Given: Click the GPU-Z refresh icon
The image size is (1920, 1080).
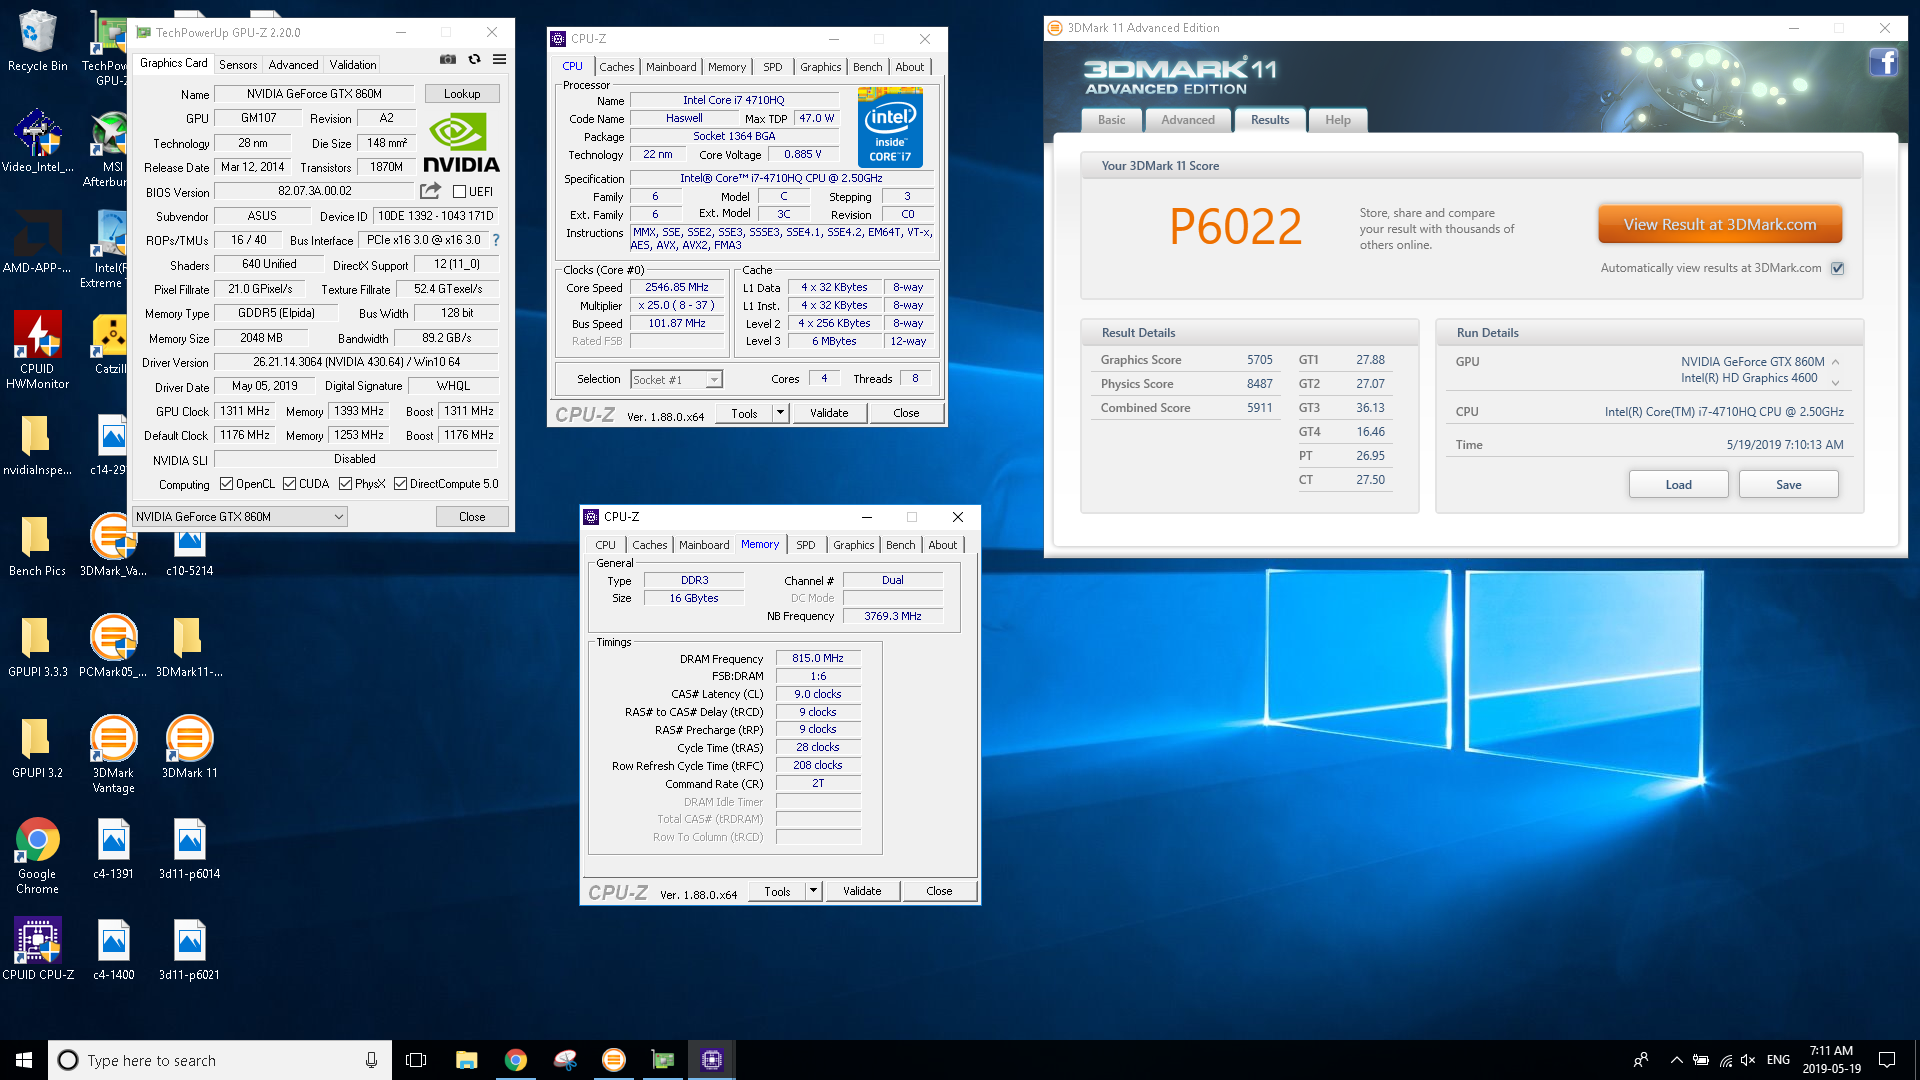Looking at the screenshot, I should tap(474, 60).
